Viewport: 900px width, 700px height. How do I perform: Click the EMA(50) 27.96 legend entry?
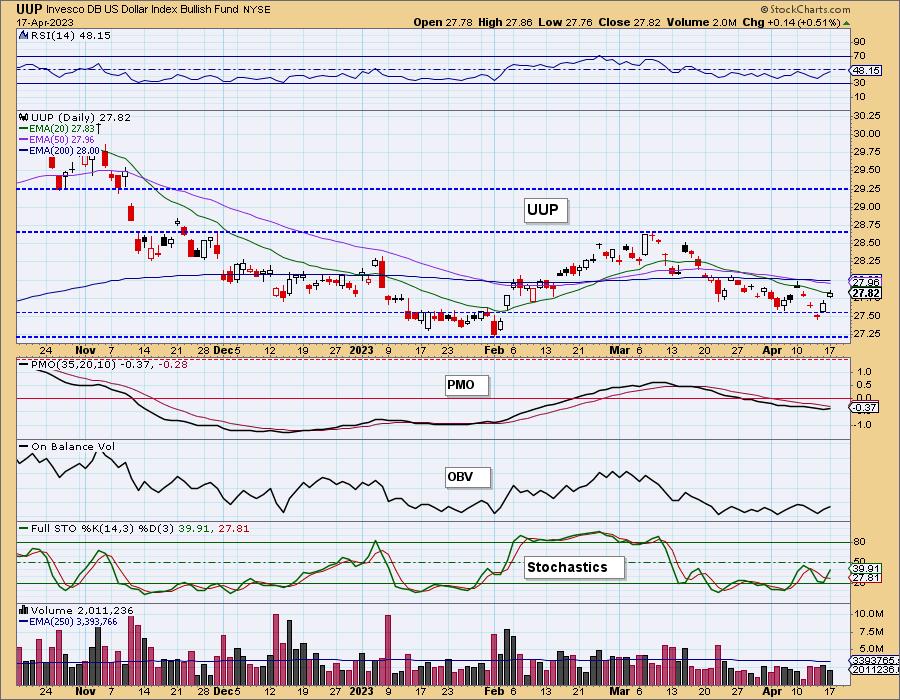(57, 139)
